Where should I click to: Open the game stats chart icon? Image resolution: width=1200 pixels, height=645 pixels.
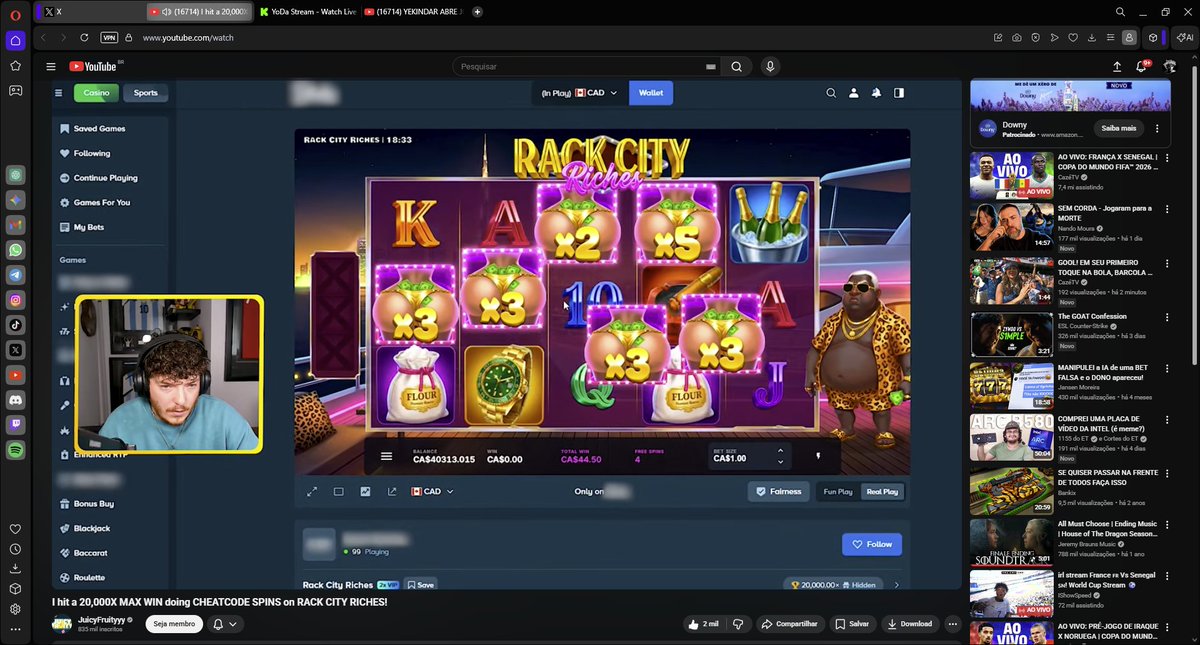(x=365, y=492)
